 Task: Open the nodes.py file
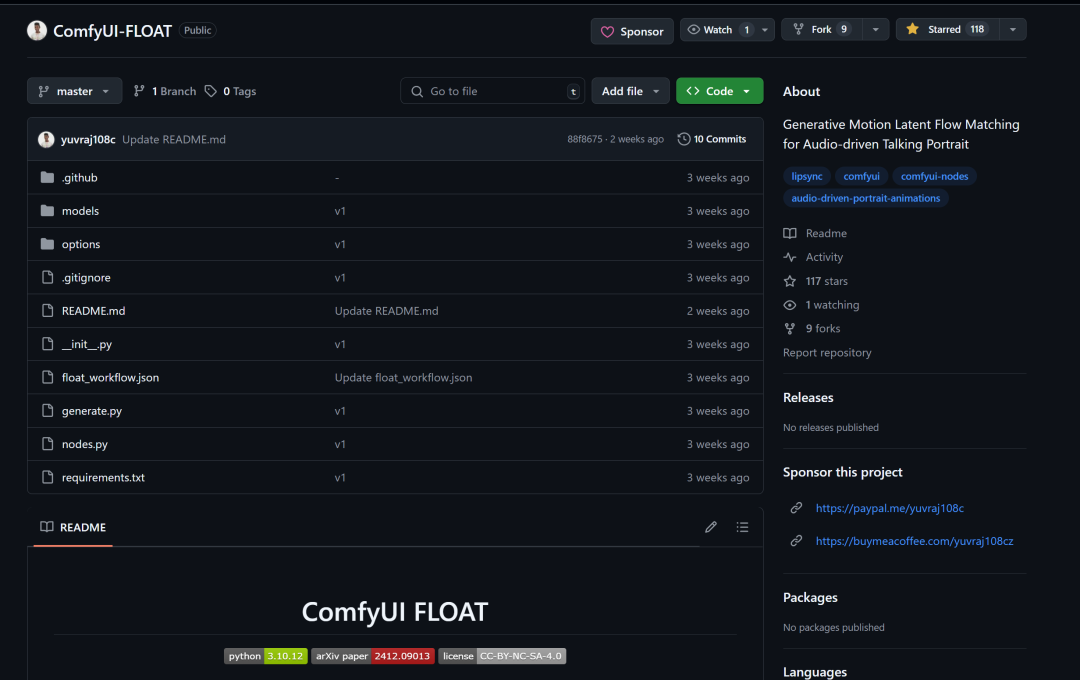click(x=85, y=444)
